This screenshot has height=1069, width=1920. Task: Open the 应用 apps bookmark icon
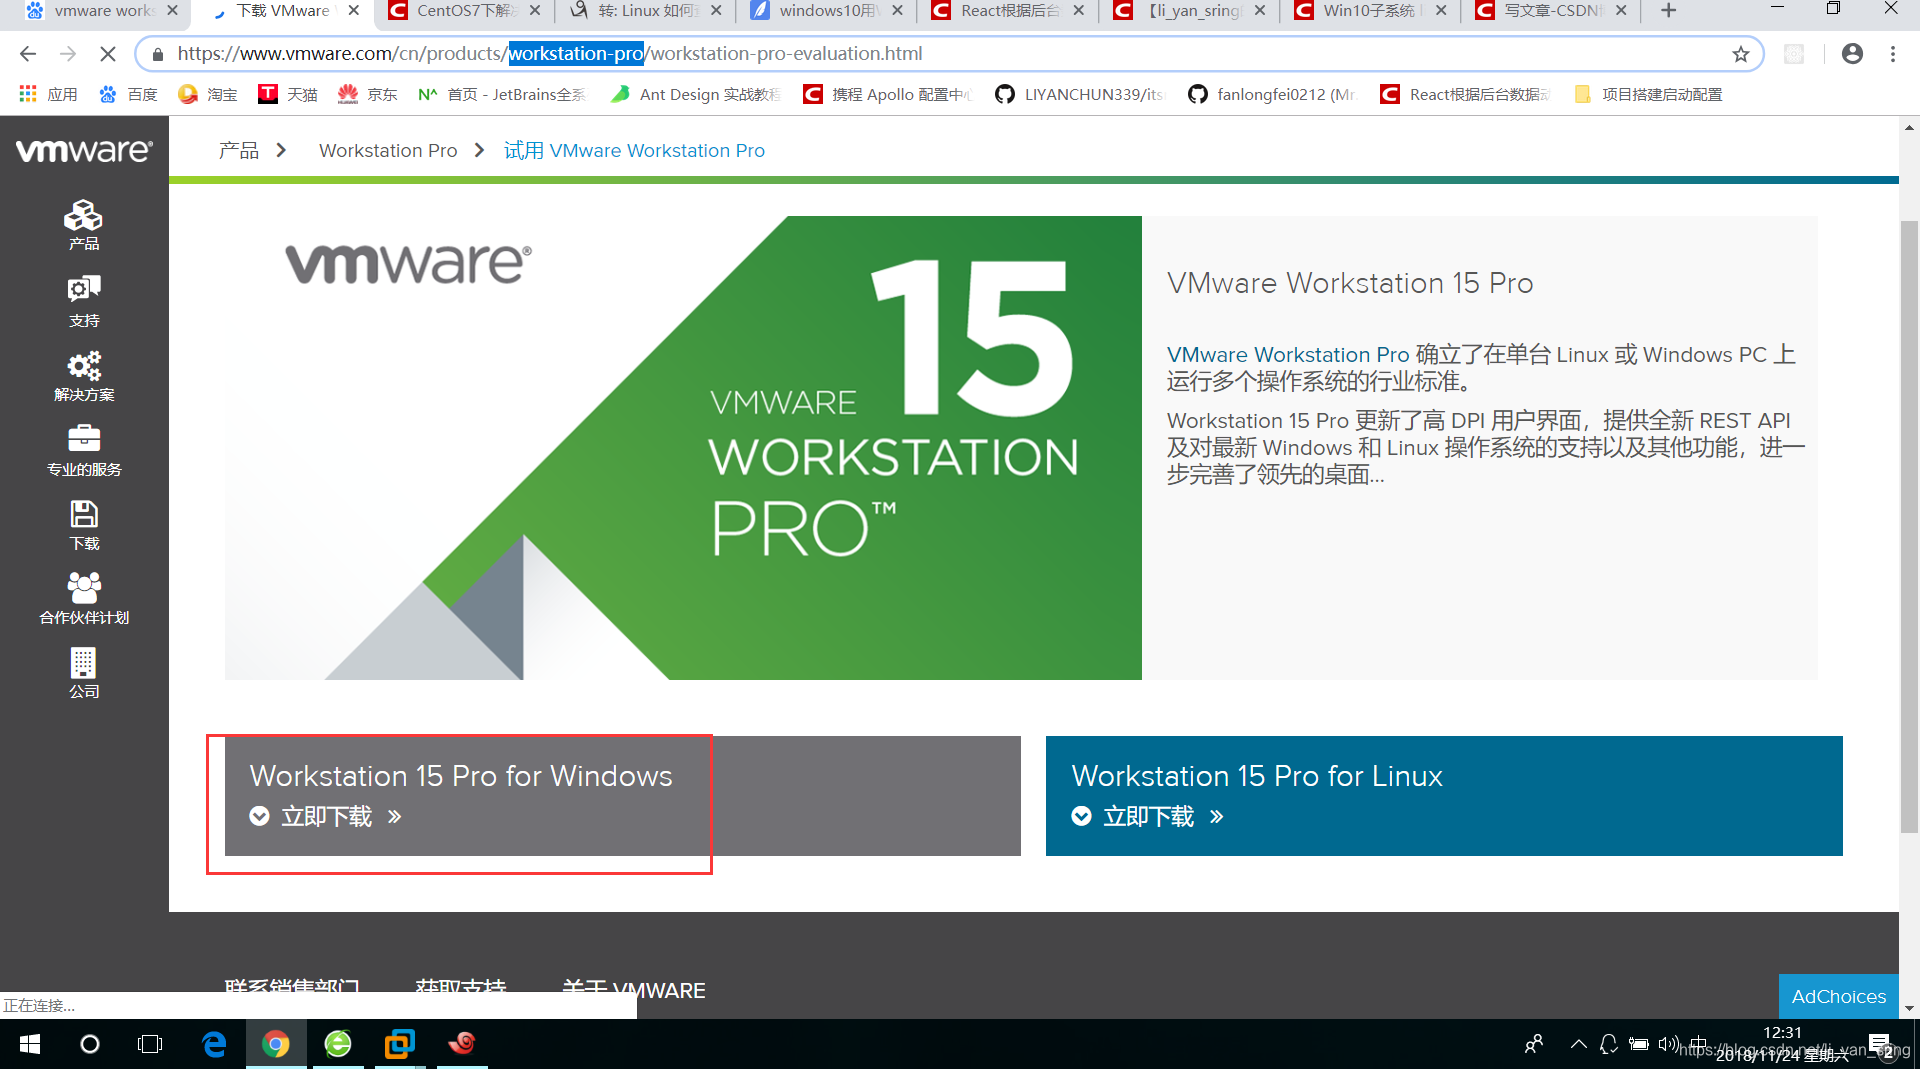coord(48,94)
